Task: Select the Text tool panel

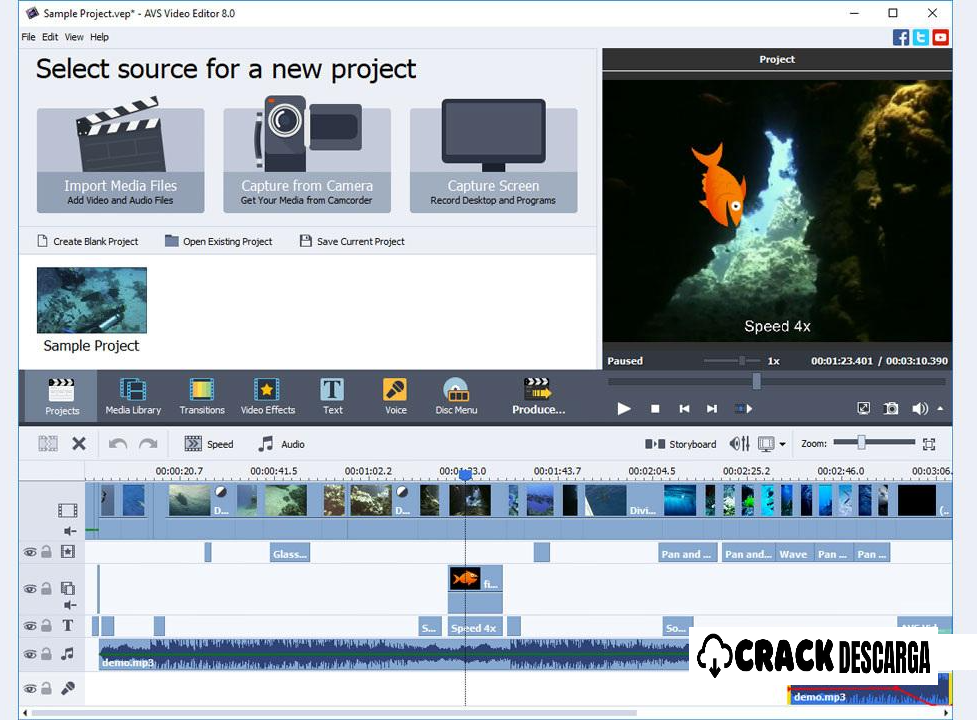Action: (331, 396)
